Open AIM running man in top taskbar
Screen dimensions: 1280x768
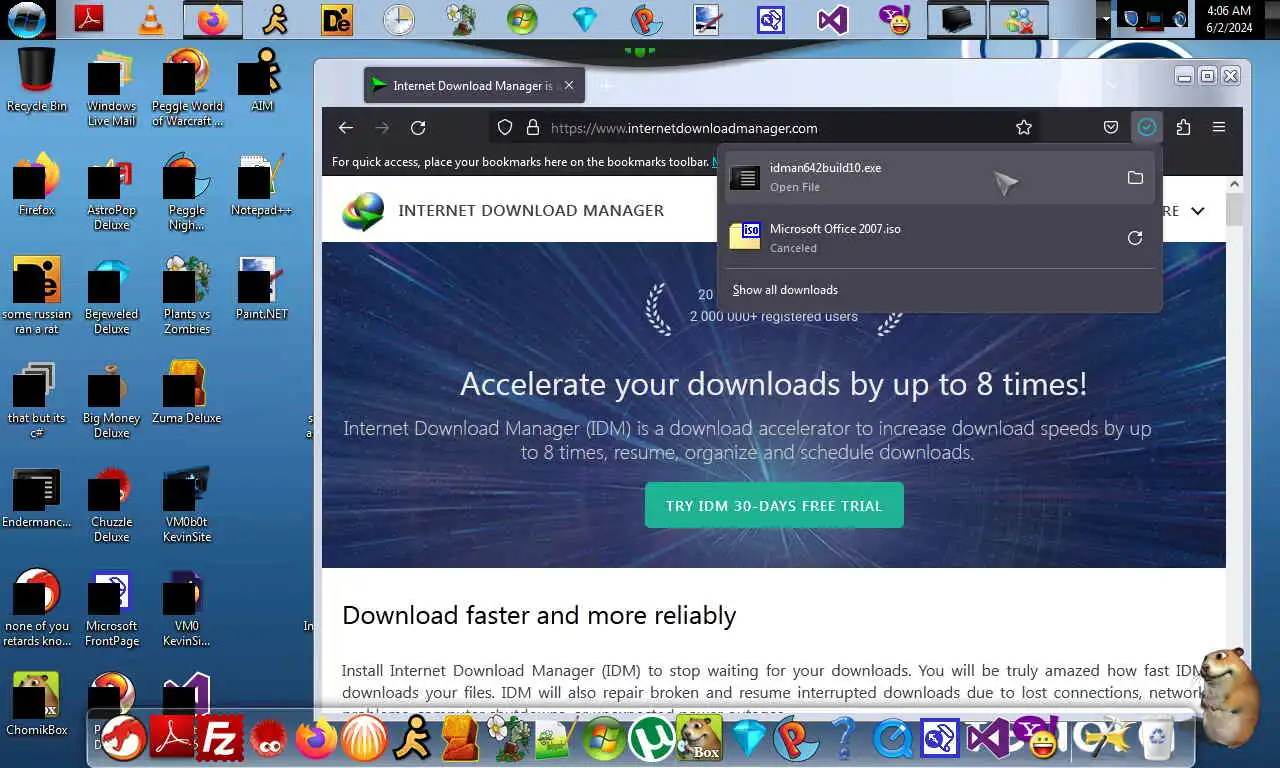275,19
